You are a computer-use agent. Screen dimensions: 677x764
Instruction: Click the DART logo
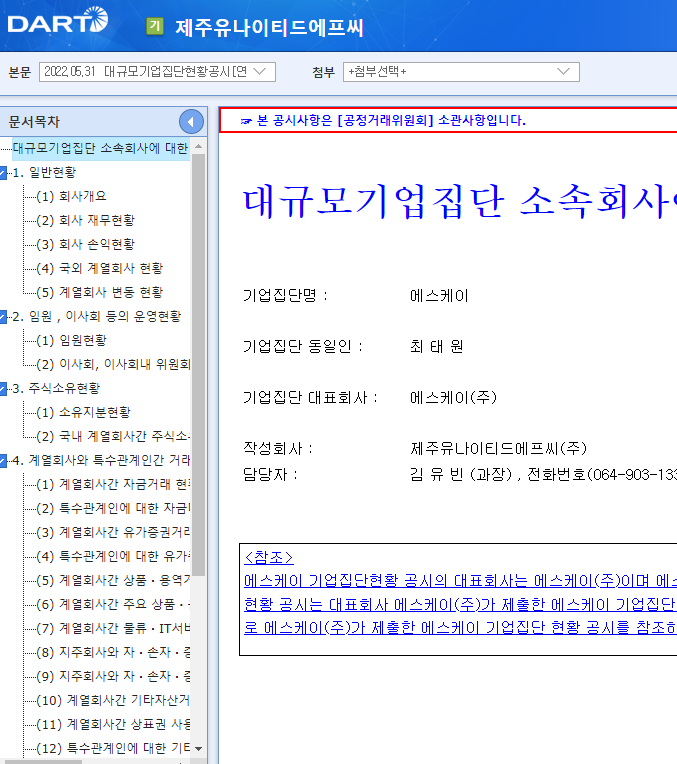[x=58, y=21]
